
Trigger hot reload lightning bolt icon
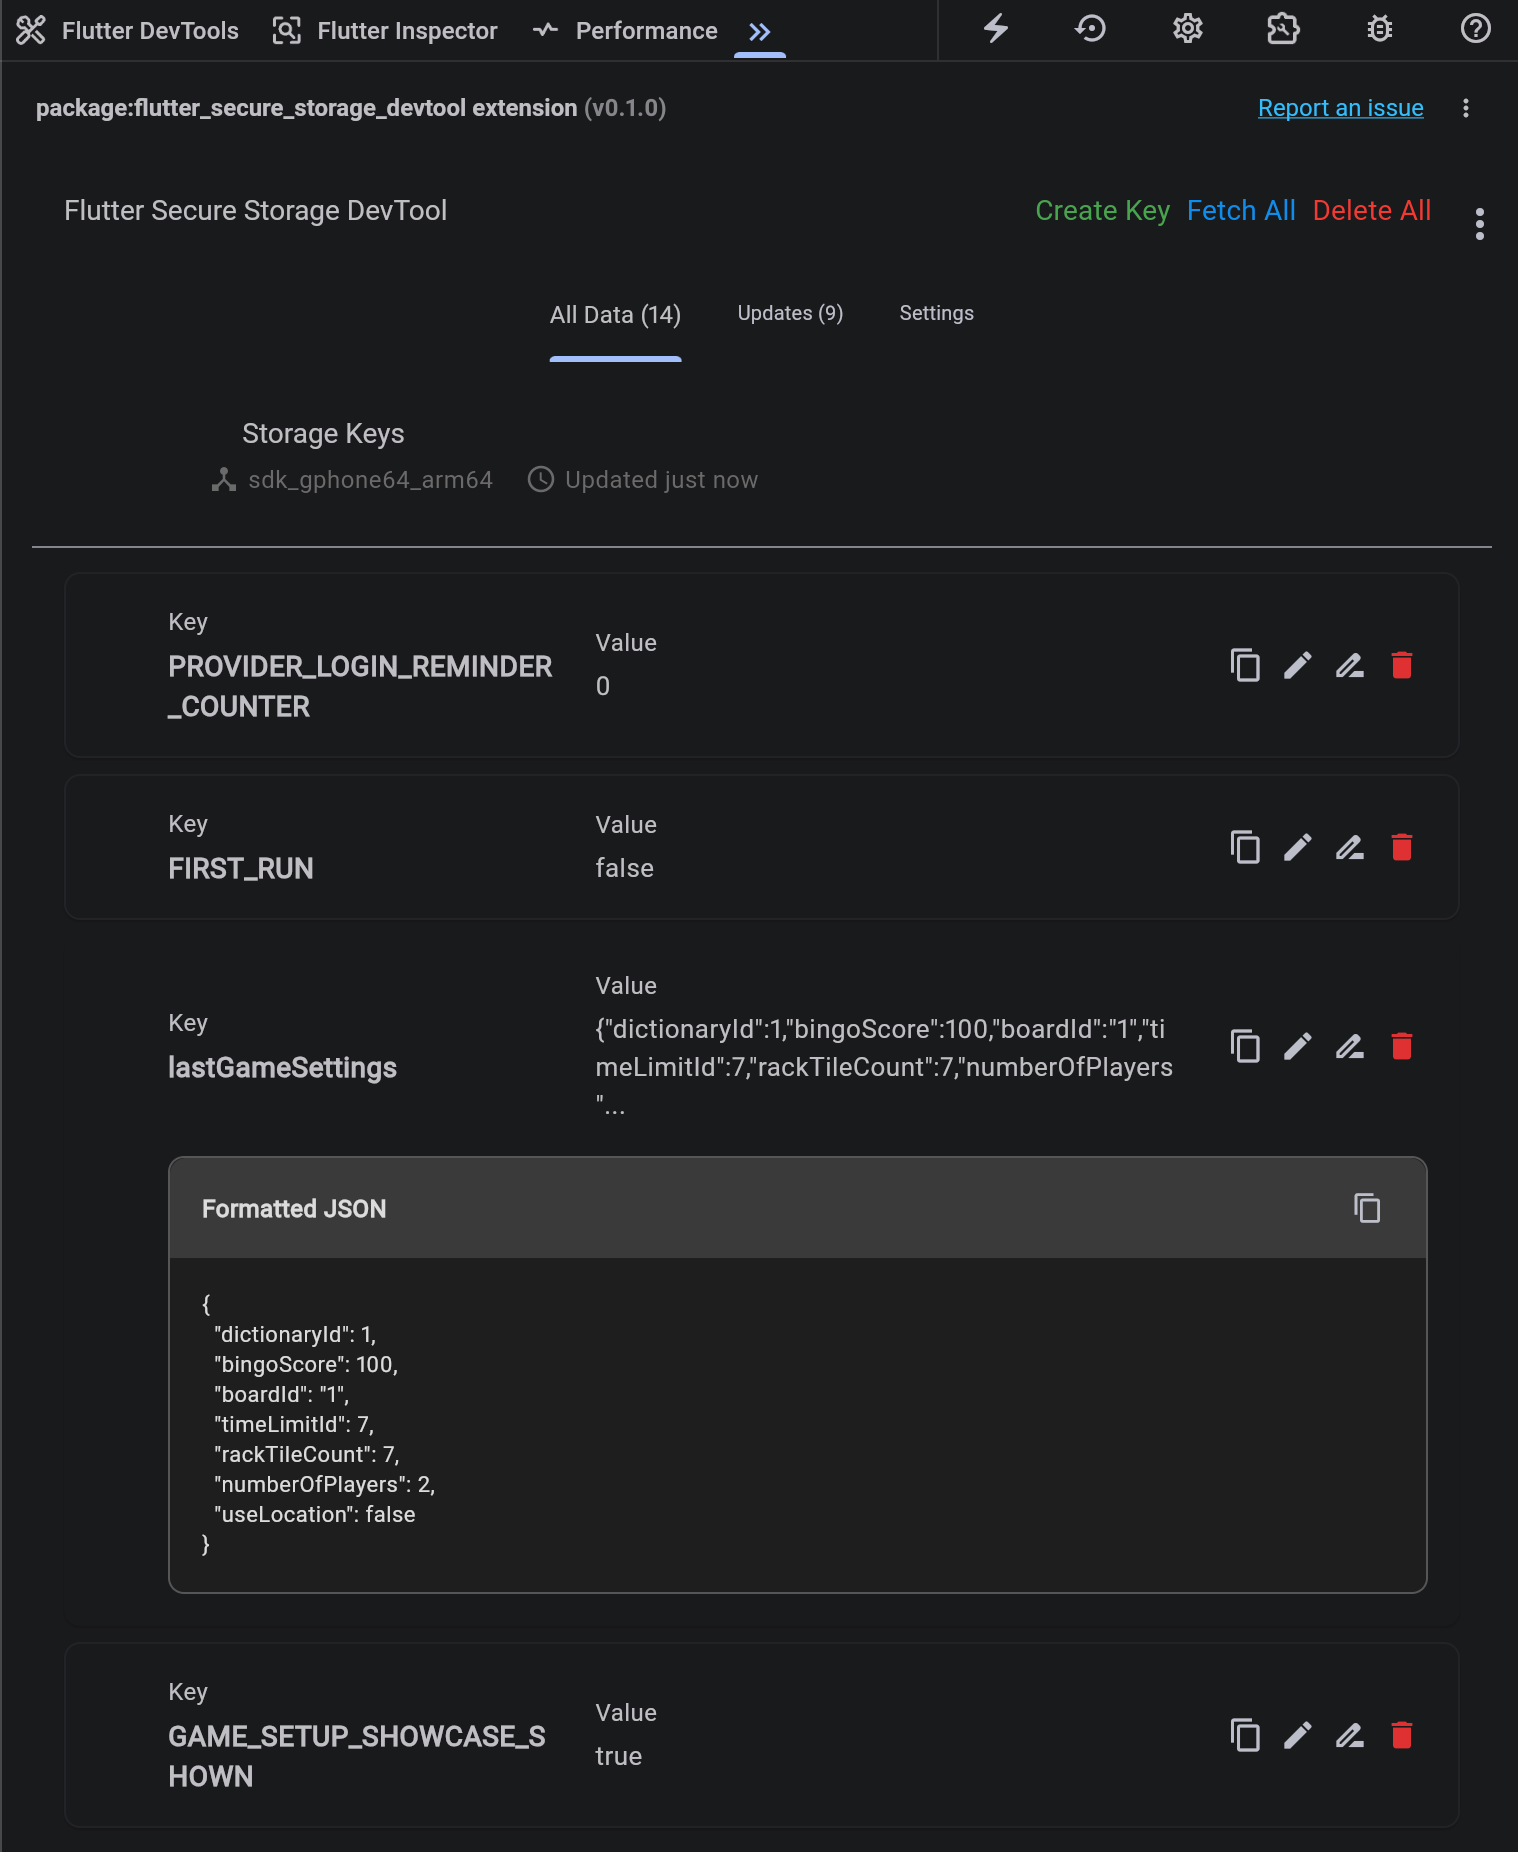tap(995, 29)
